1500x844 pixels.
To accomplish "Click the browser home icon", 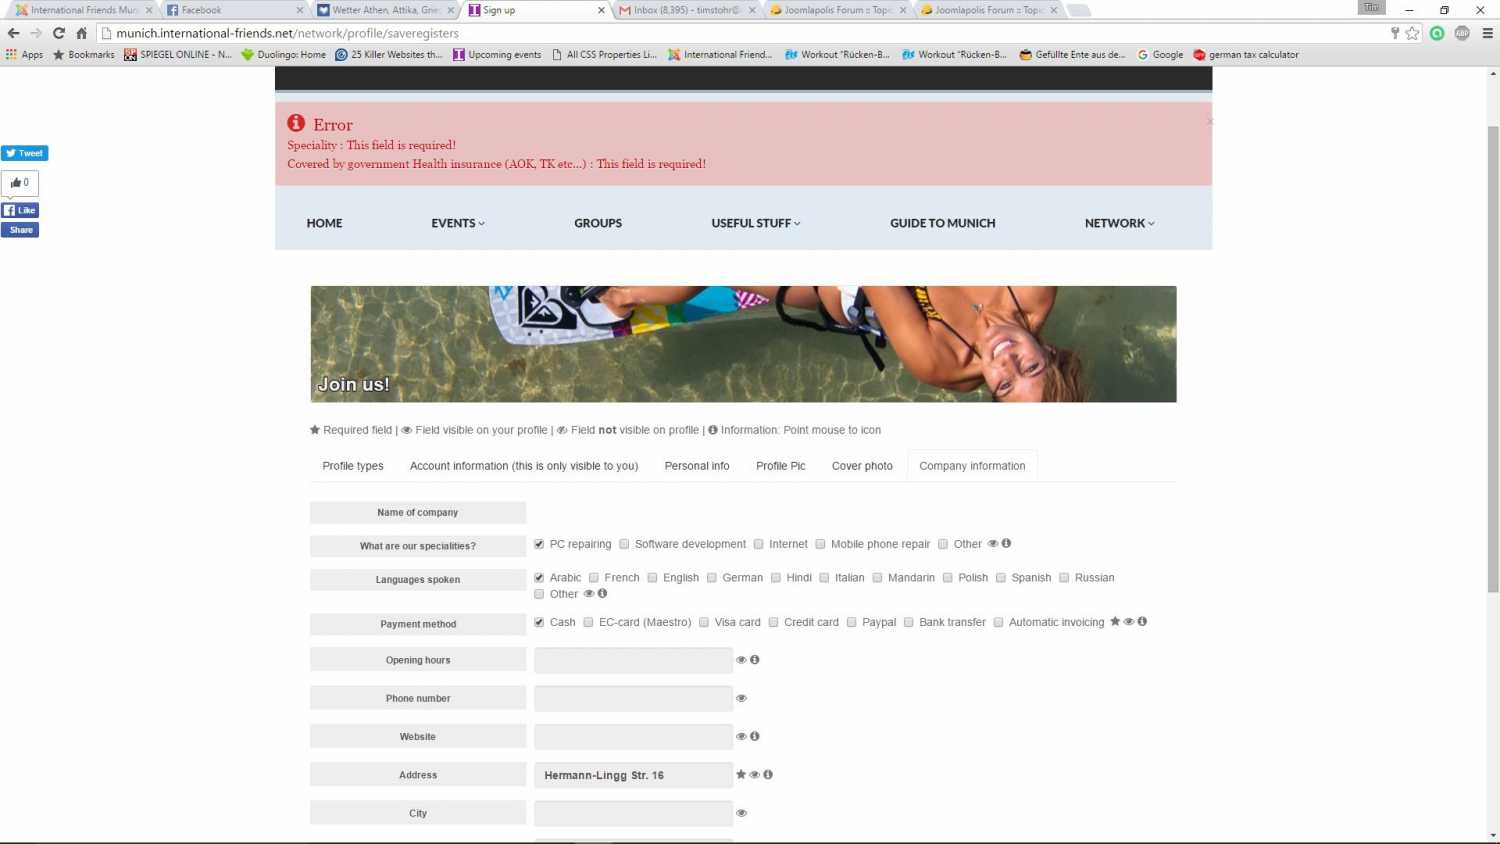I will [82, 33].
